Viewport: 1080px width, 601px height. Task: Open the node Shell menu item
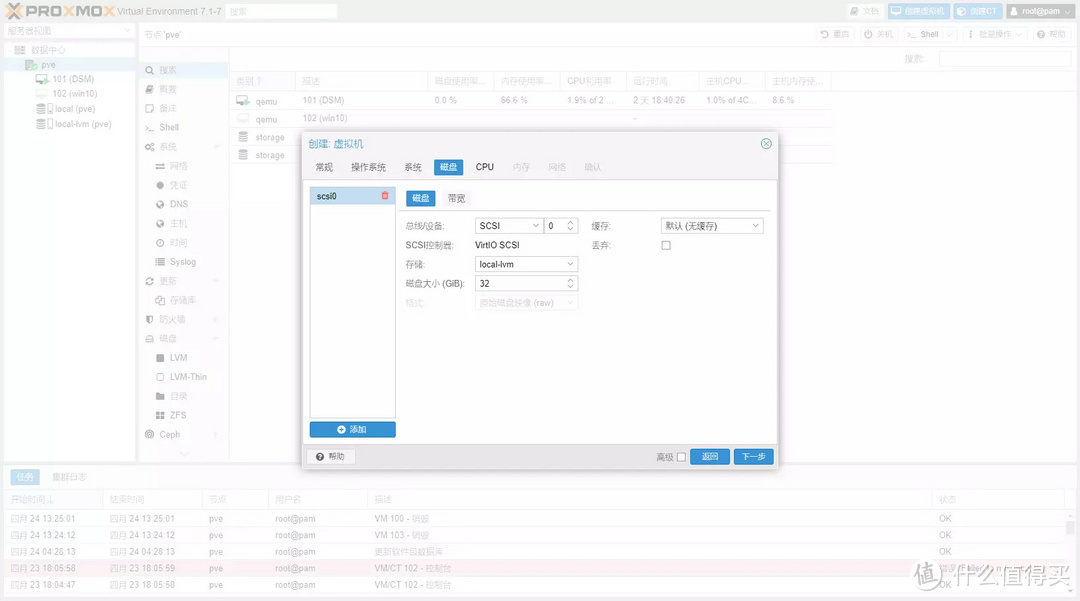tap(185, 127)
